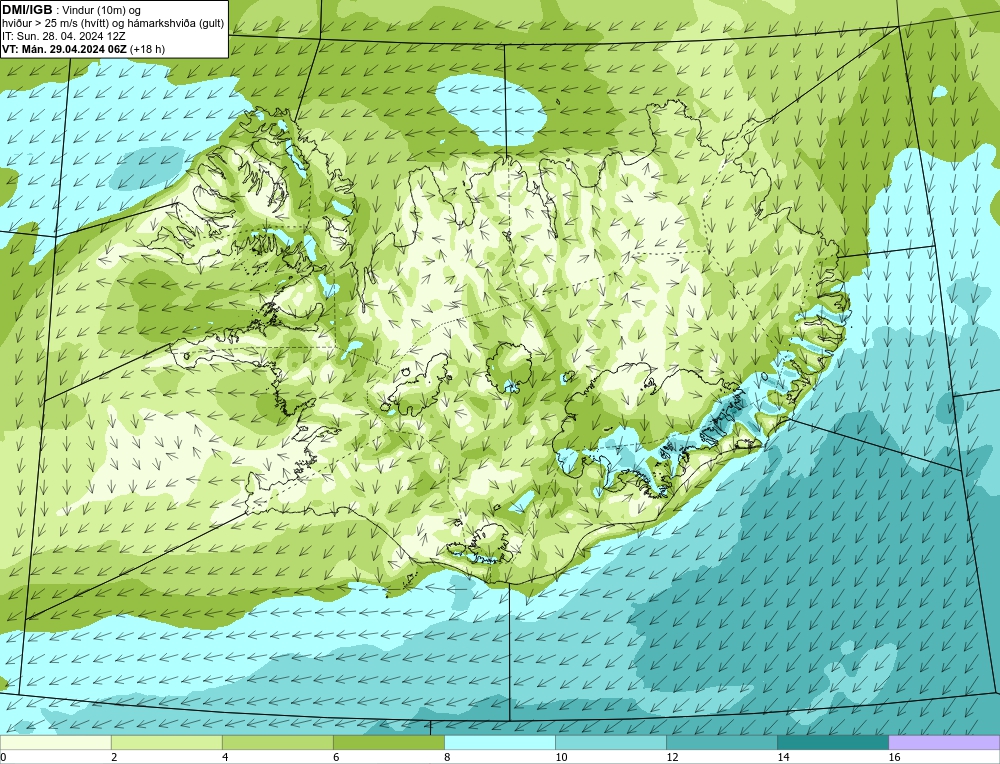Click the 2–4 m/s light green legend swatch

pyautogui.click(x=166, y=742)
